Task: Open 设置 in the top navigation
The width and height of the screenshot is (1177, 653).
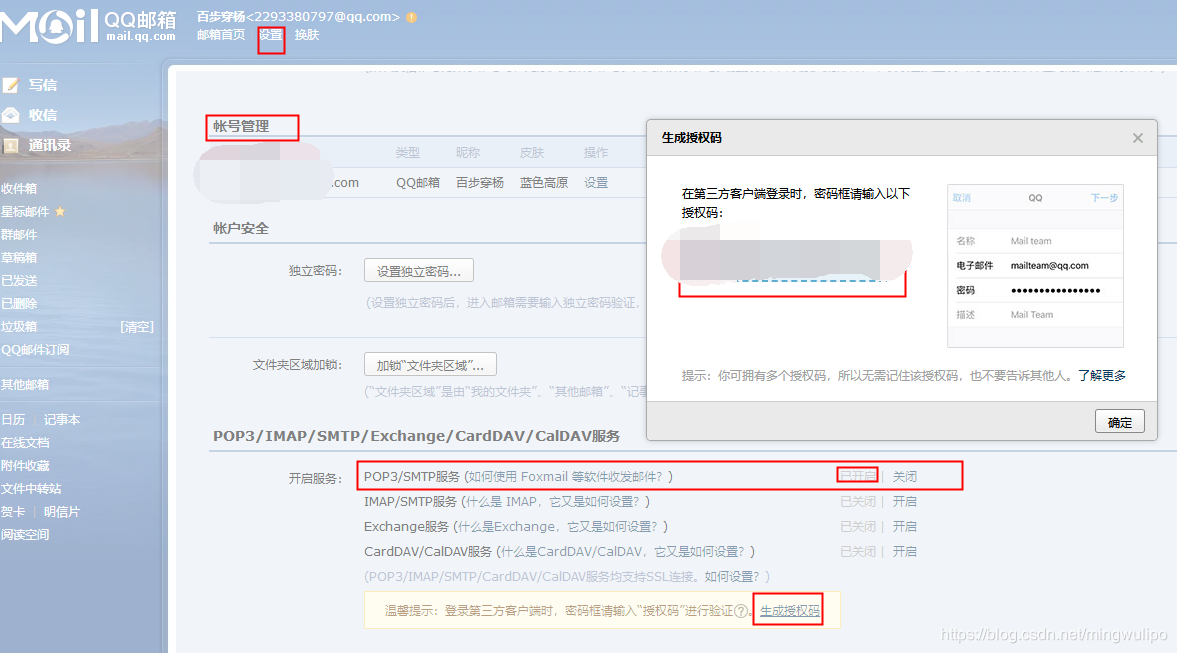Action: 270,35
